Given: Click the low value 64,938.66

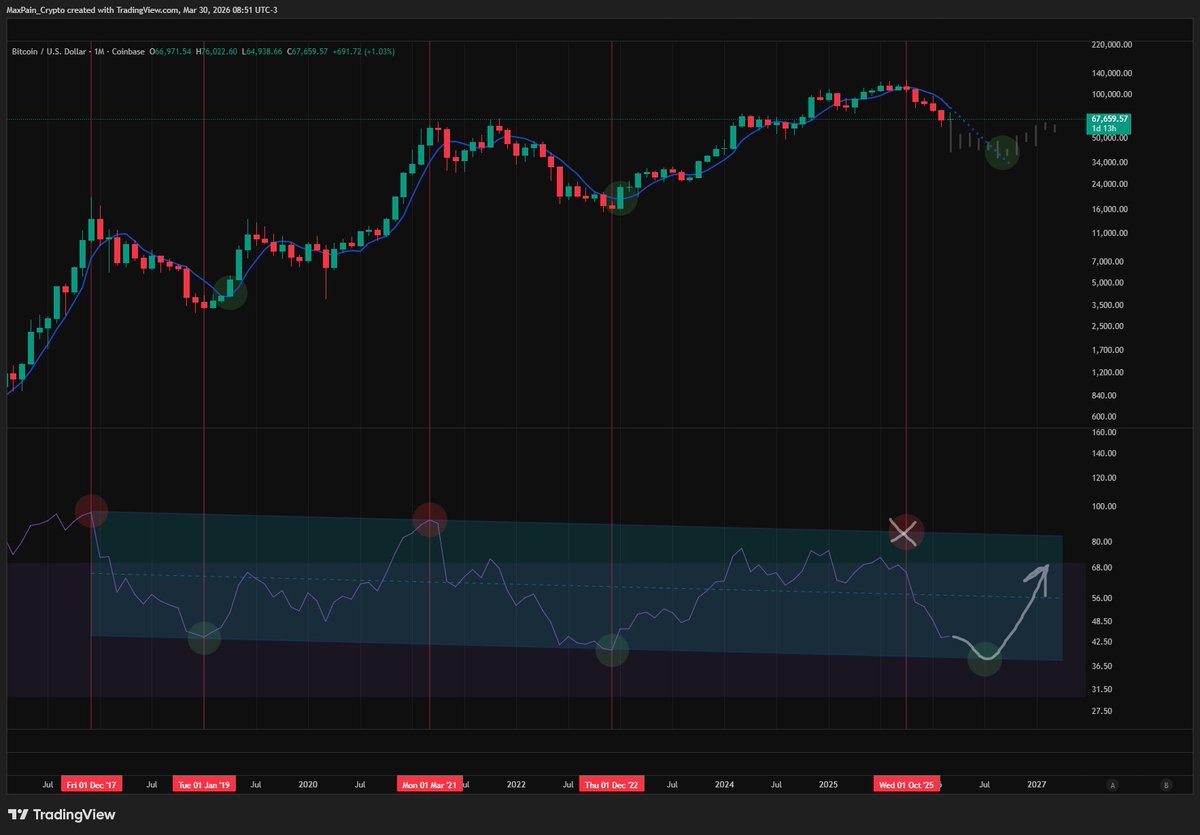Looking at the screenshot, I should click(263, 50).
